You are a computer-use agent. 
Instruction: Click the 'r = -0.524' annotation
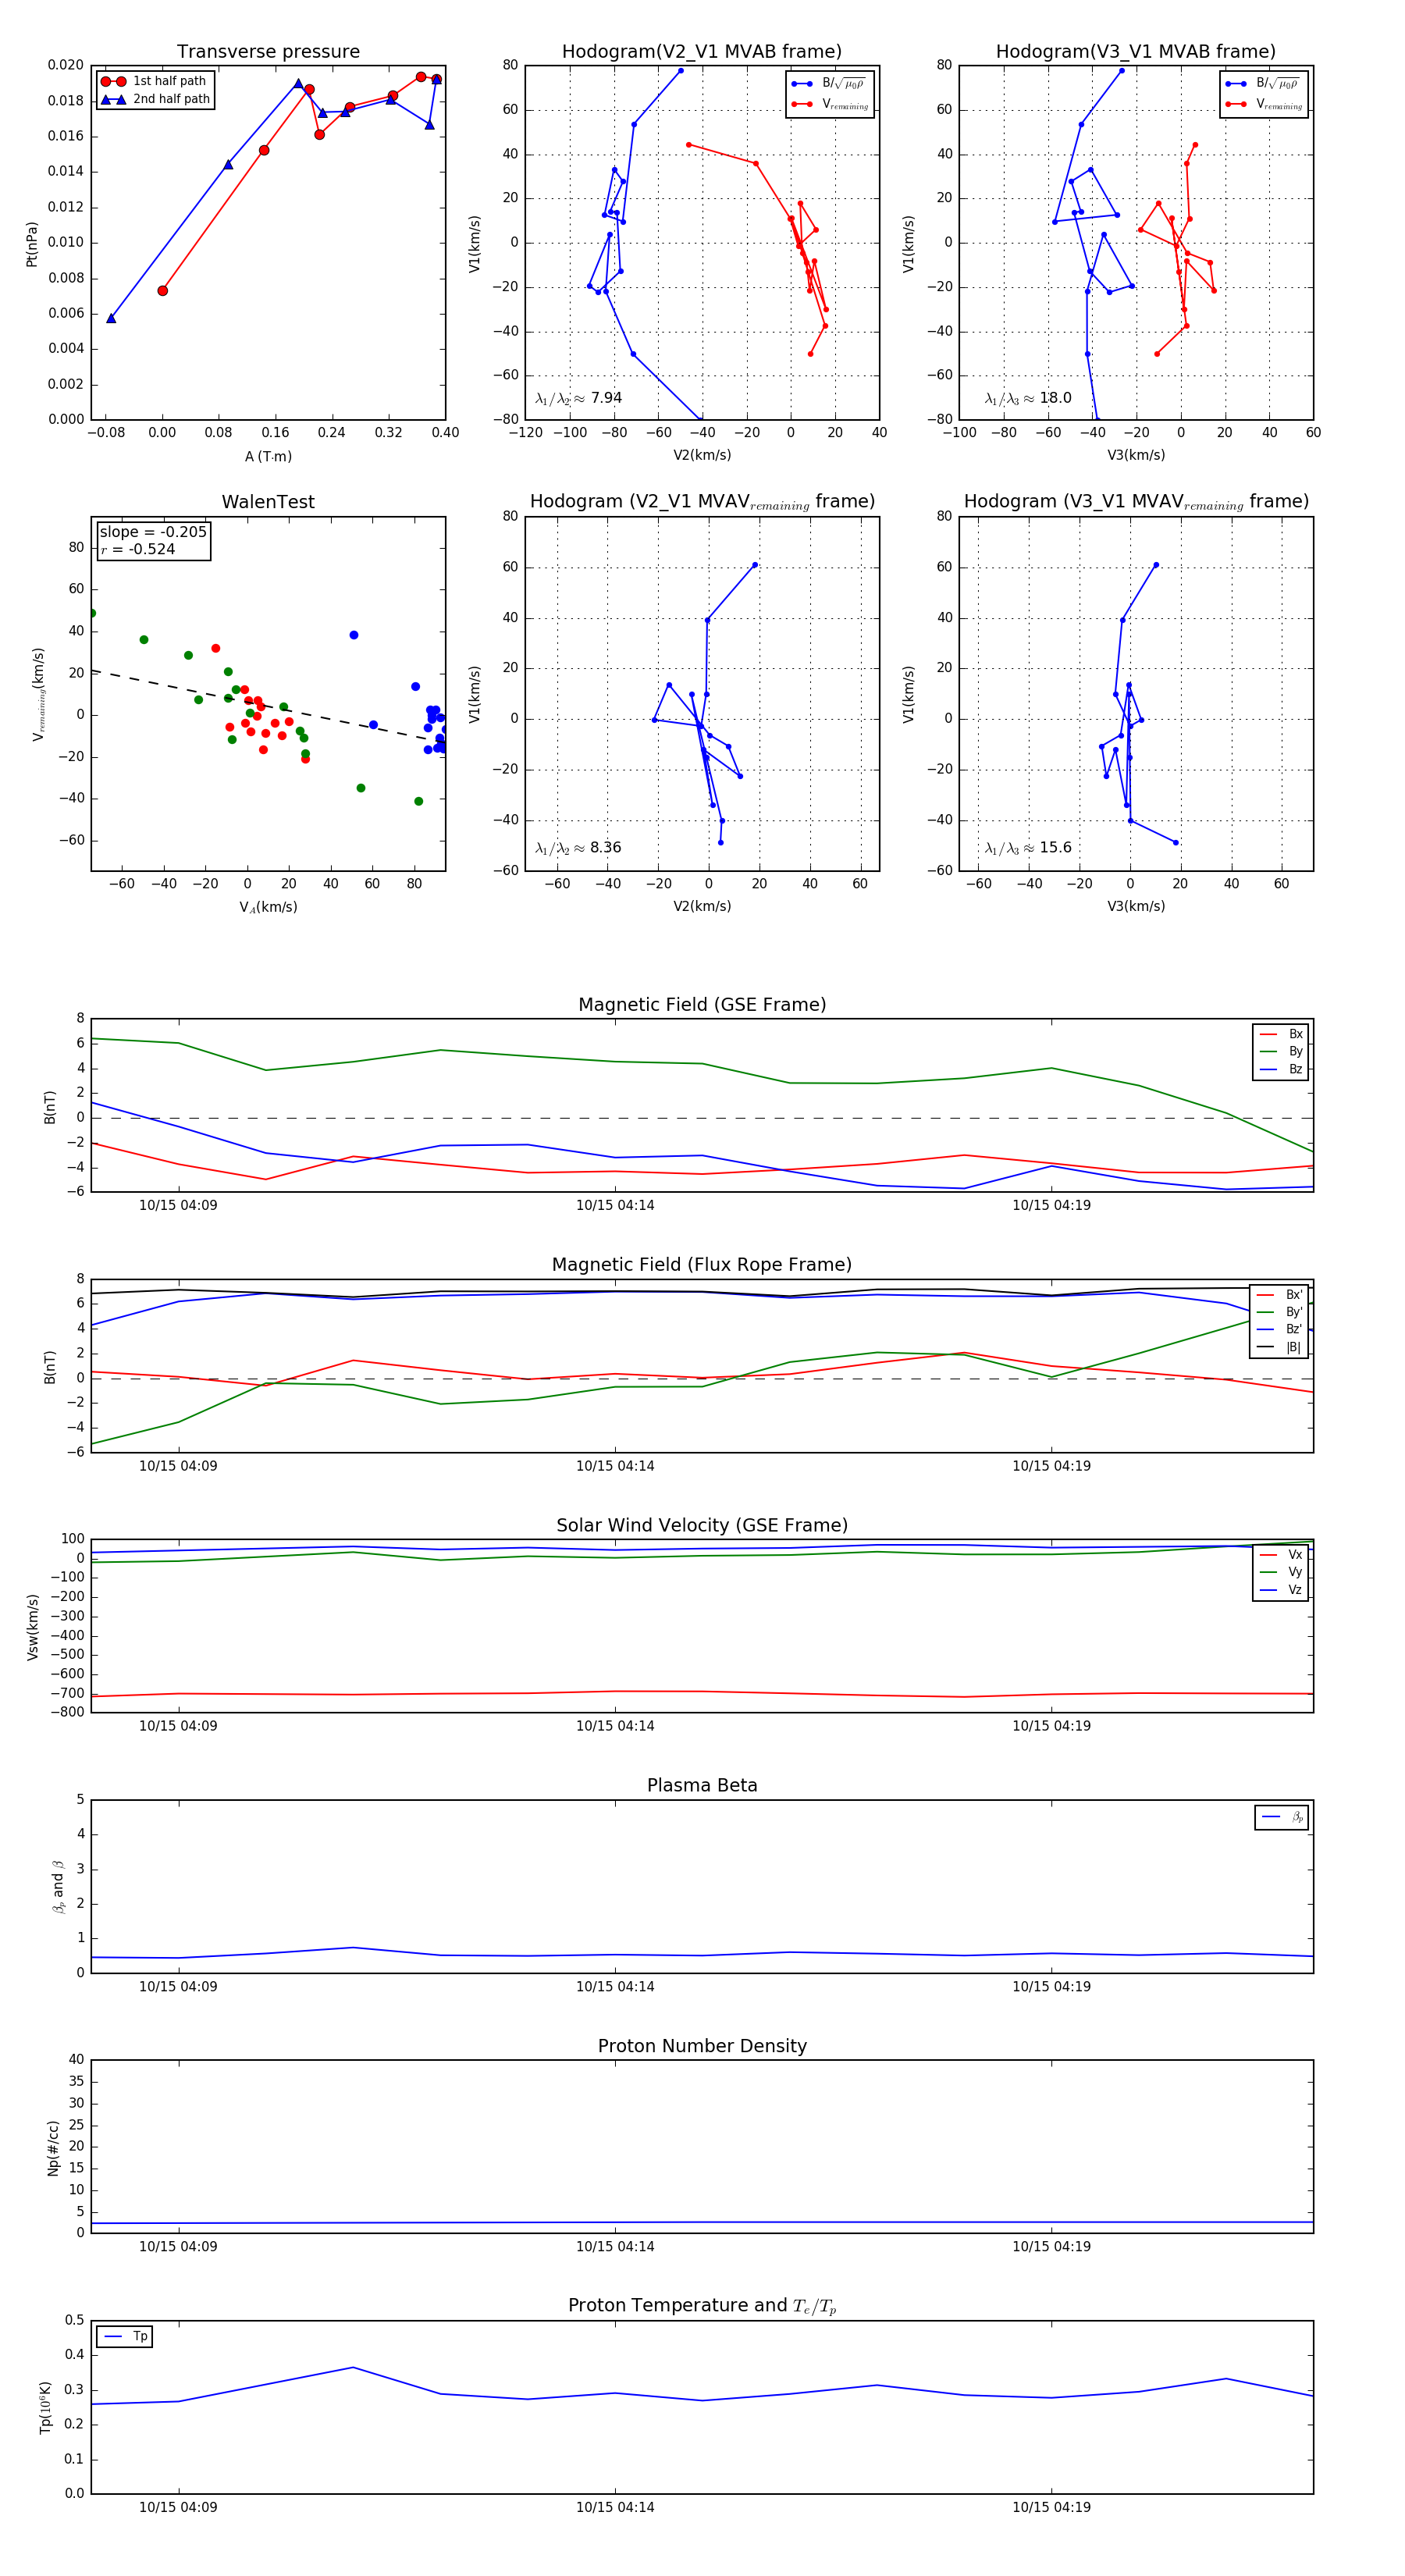[138, 549]
